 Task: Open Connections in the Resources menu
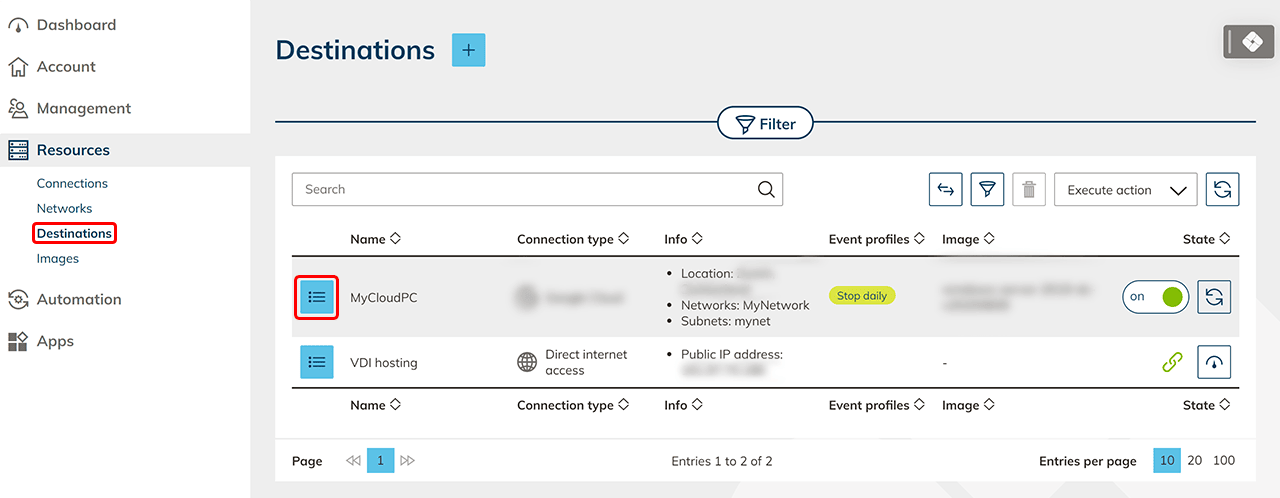(72, 183)
